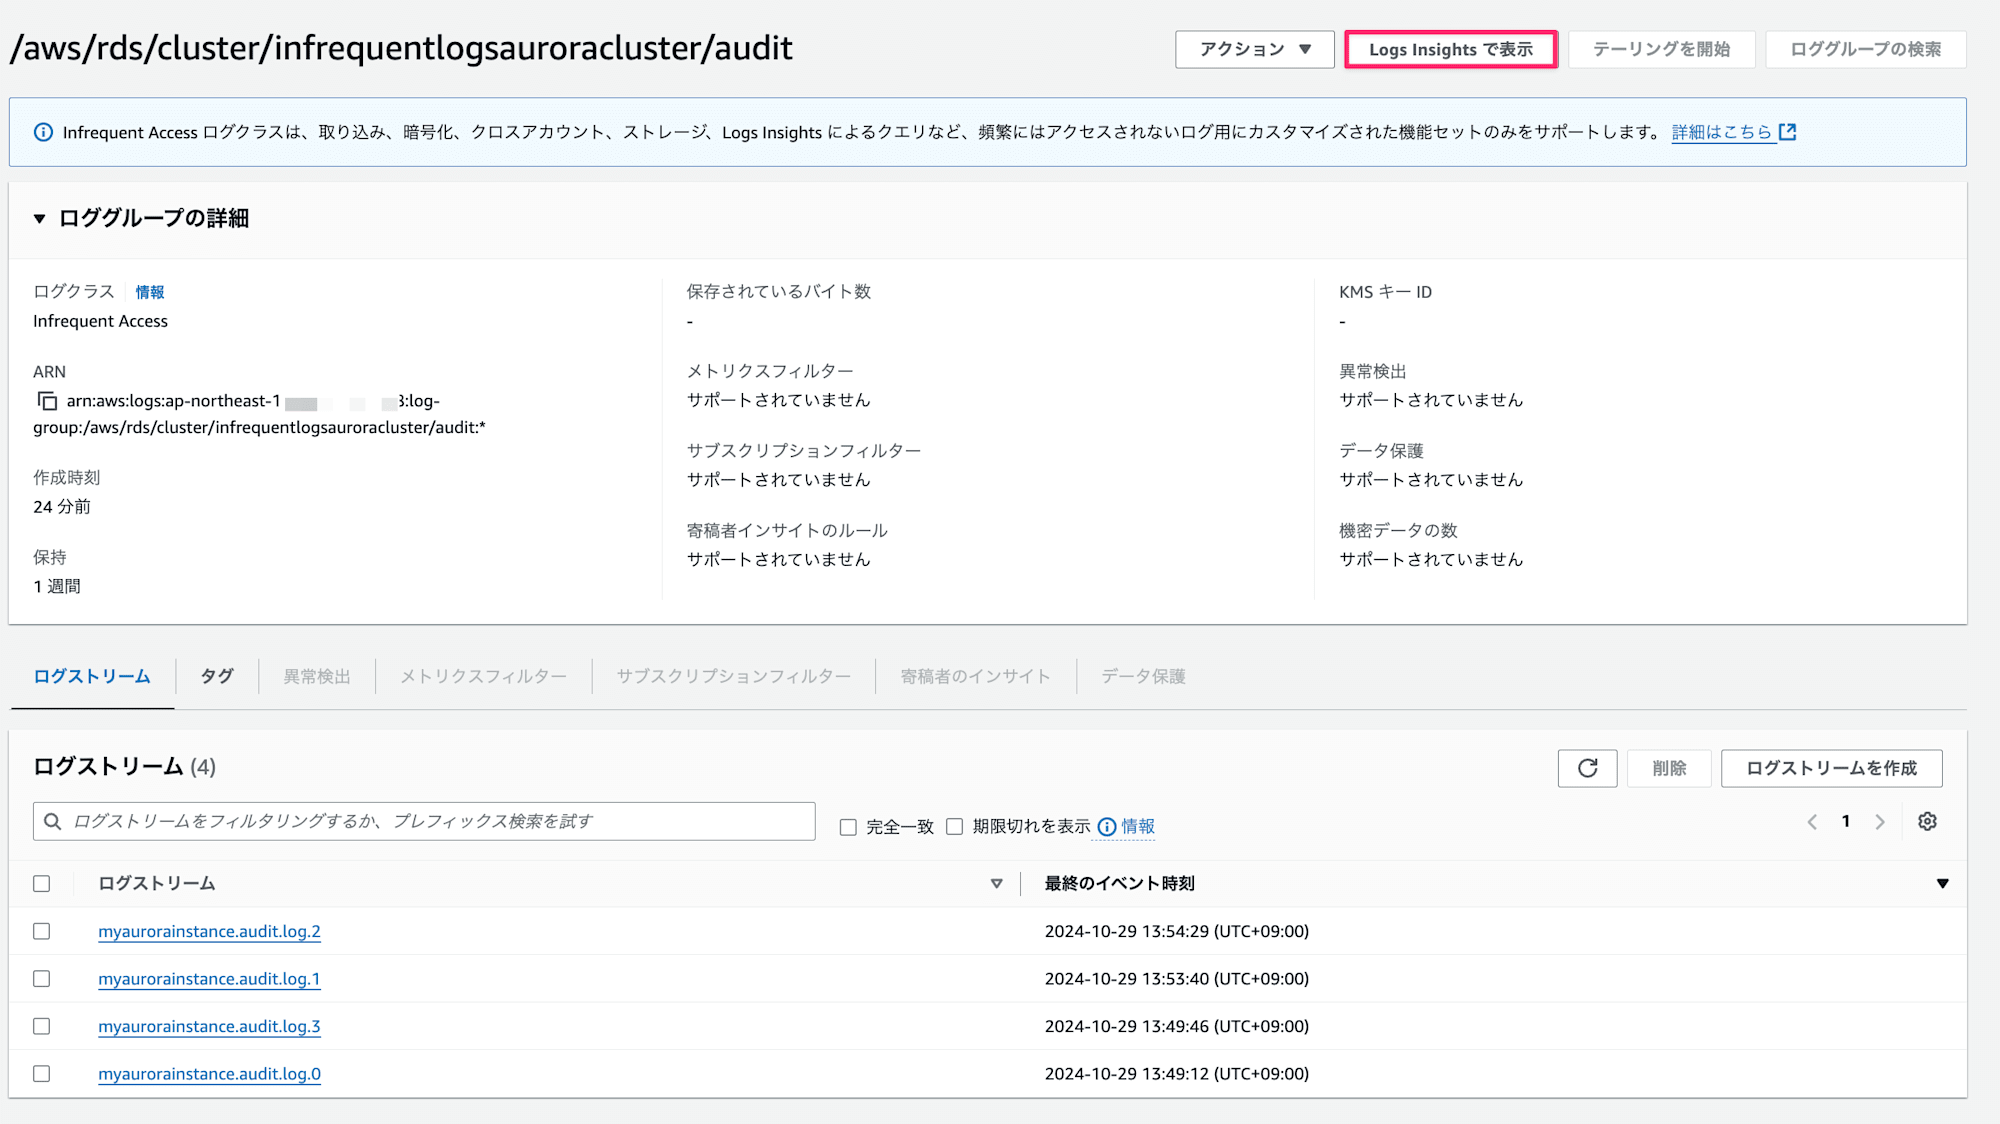The height and width of the screenshot is (1124, 2000).
Task: Click the 保存されているバイト数 label
Action: coord(778,292)
